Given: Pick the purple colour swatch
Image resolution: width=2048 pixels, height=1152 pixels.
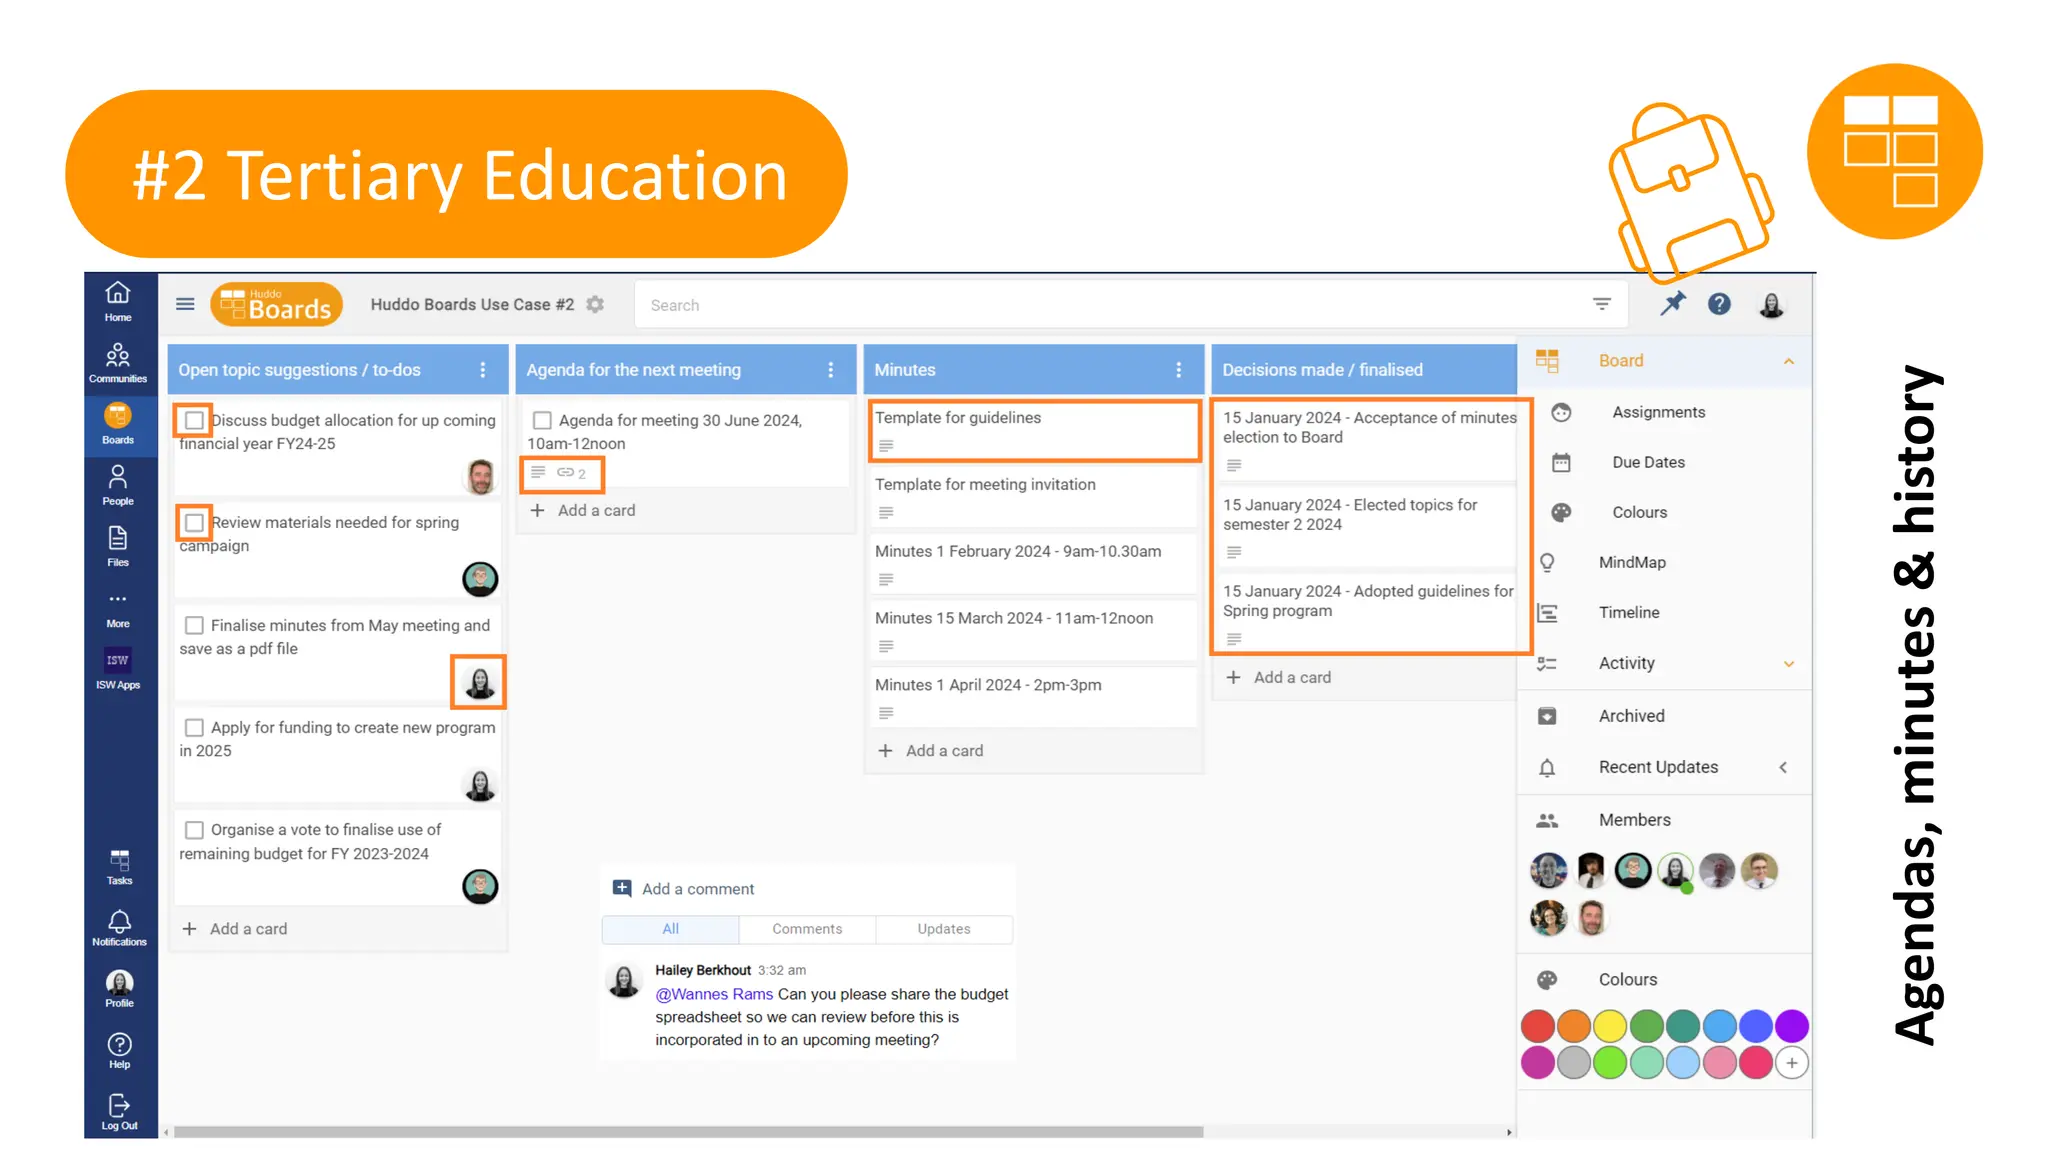Looking at the screenshot, I should click(x=1791, y=1026).
